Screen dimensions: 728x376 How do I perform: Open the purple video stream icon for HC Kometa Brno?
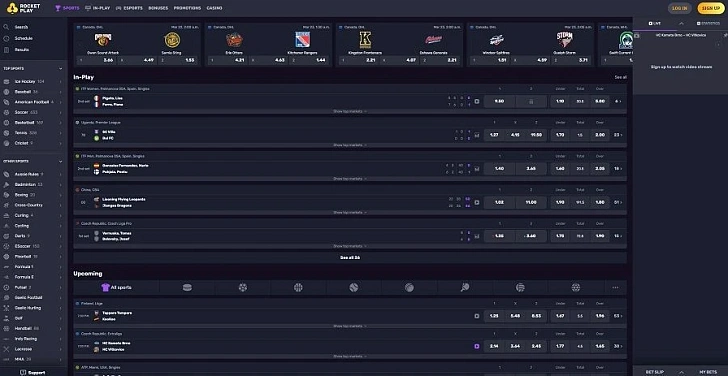(476, 346)
